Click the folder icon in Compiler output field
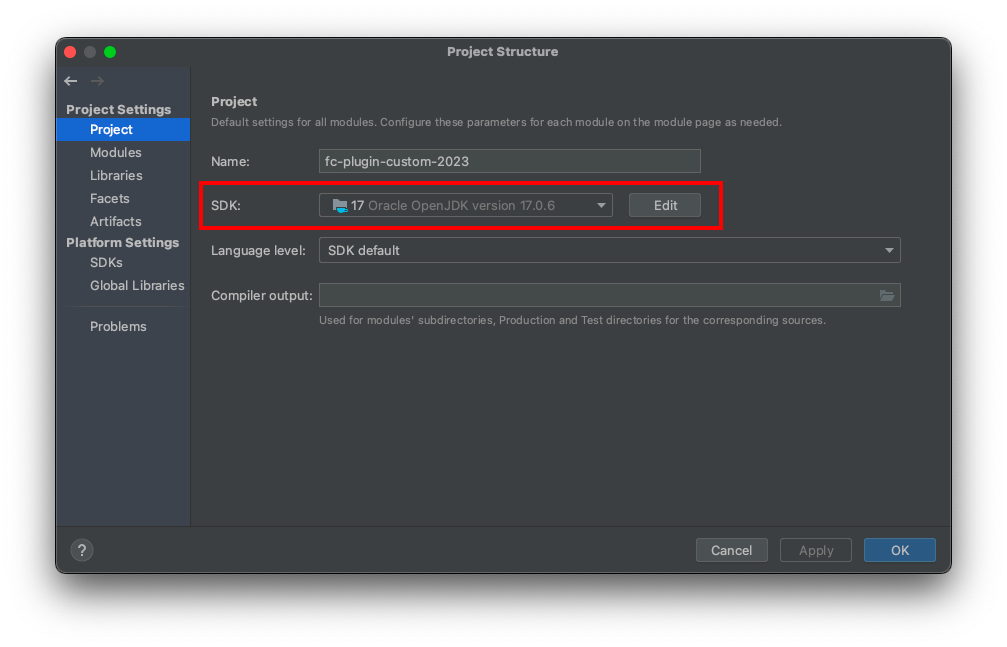Screen dimensions: 1007x647 click(x=888, y=294)
